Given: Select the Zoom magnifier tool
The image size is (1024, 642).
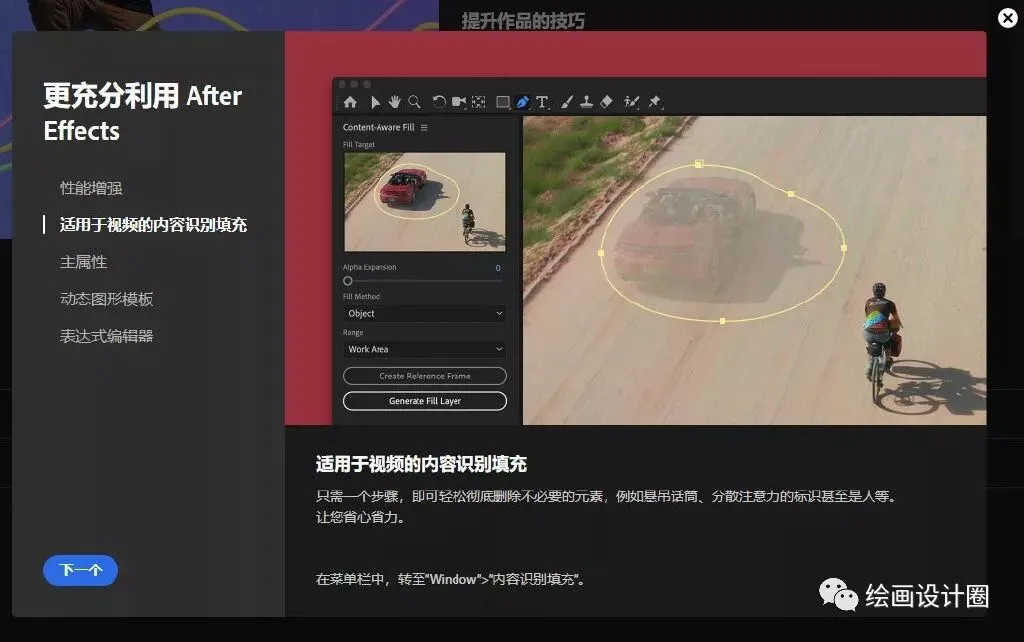Looking at the screenshot, I should pos(414,102).
